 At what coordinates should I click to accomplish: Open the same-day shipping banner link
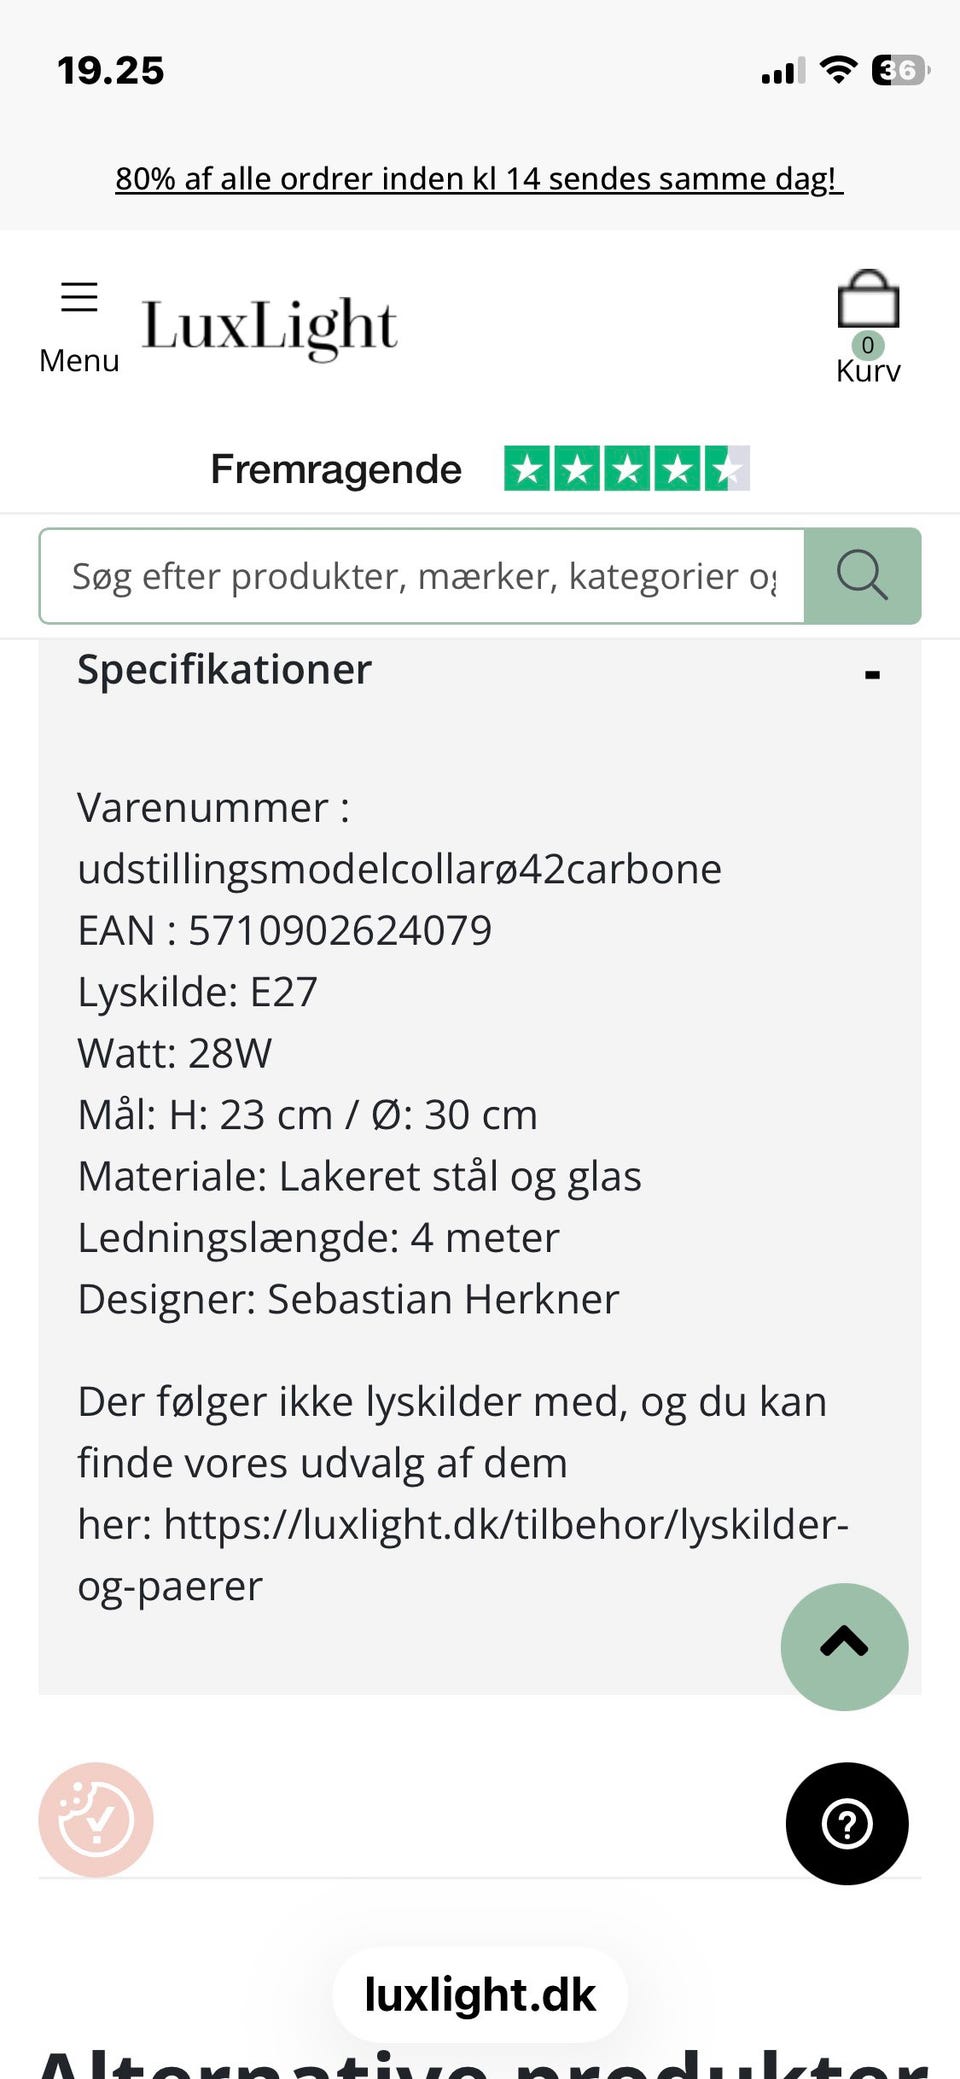click(480, 178)
